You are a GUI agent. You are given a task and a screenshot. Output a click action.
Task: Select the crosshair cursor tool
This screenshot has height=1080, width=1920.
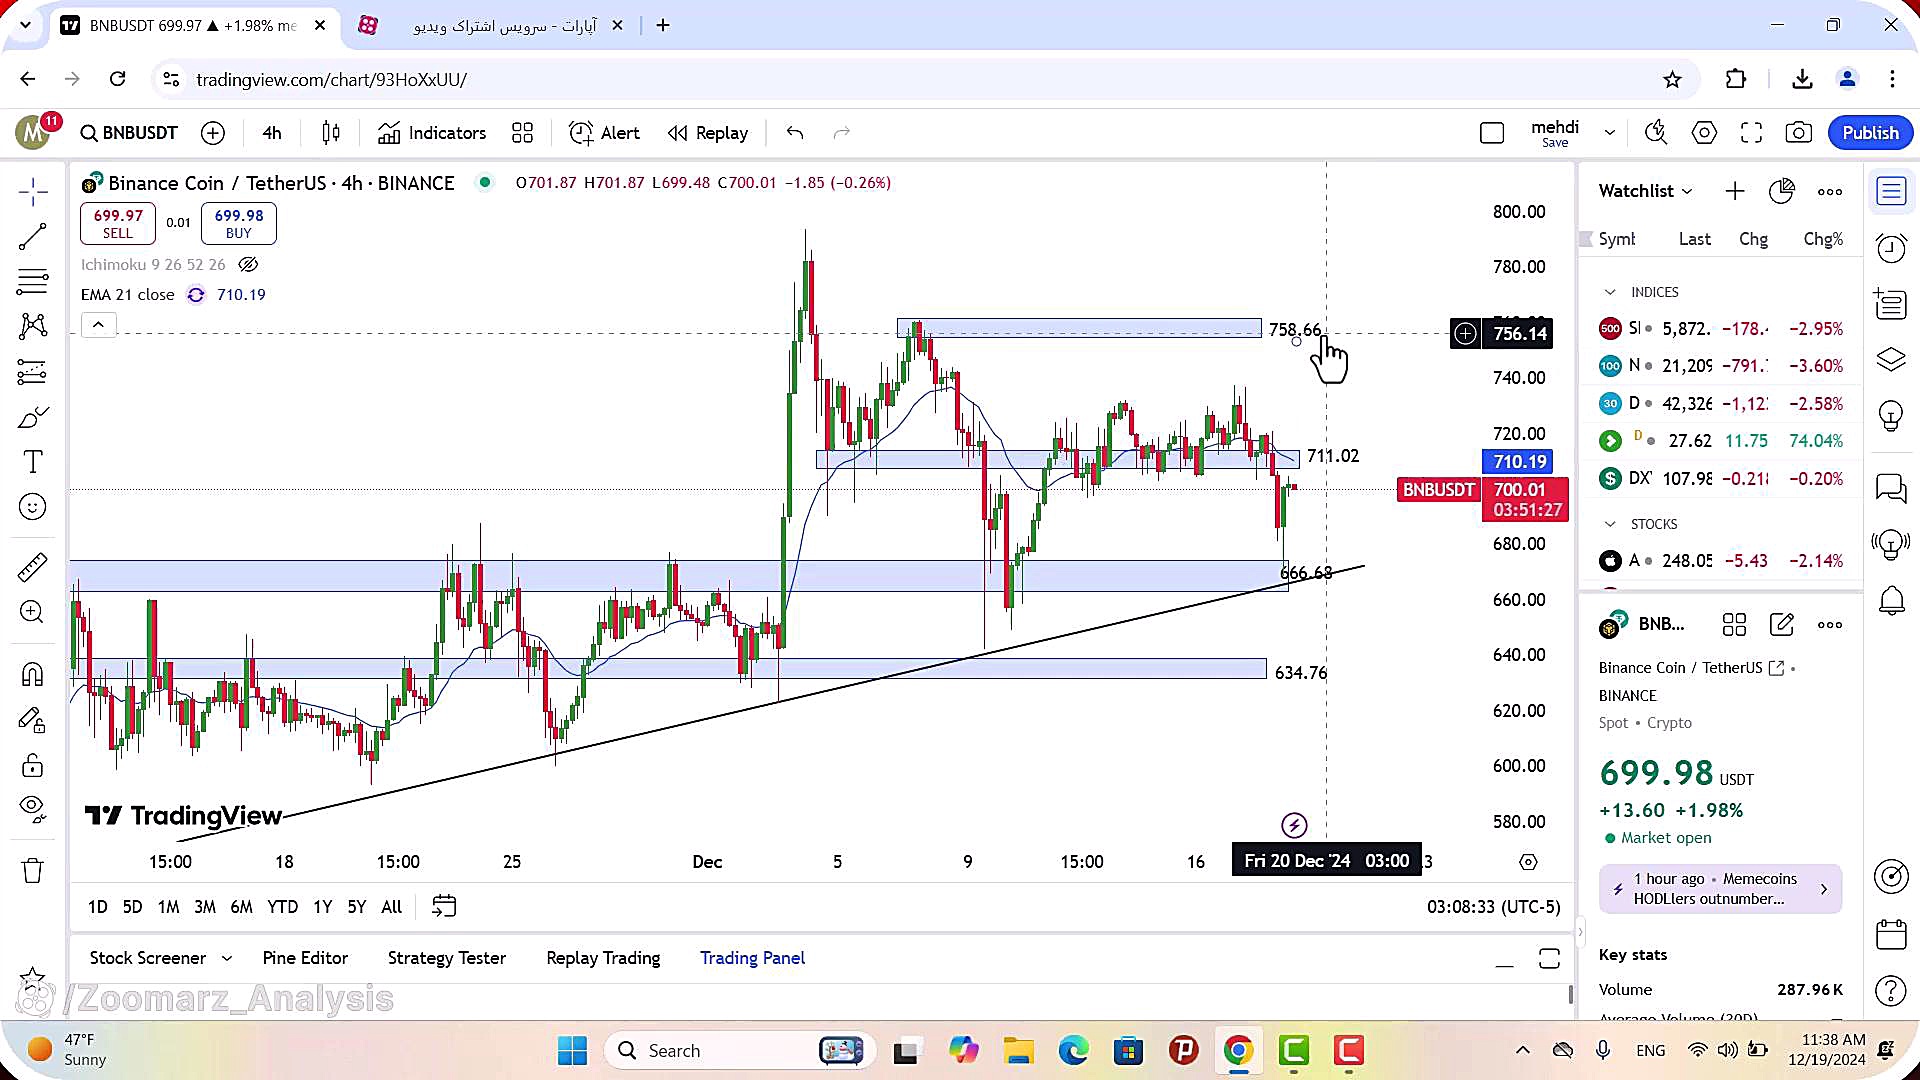tap(32, 191)
